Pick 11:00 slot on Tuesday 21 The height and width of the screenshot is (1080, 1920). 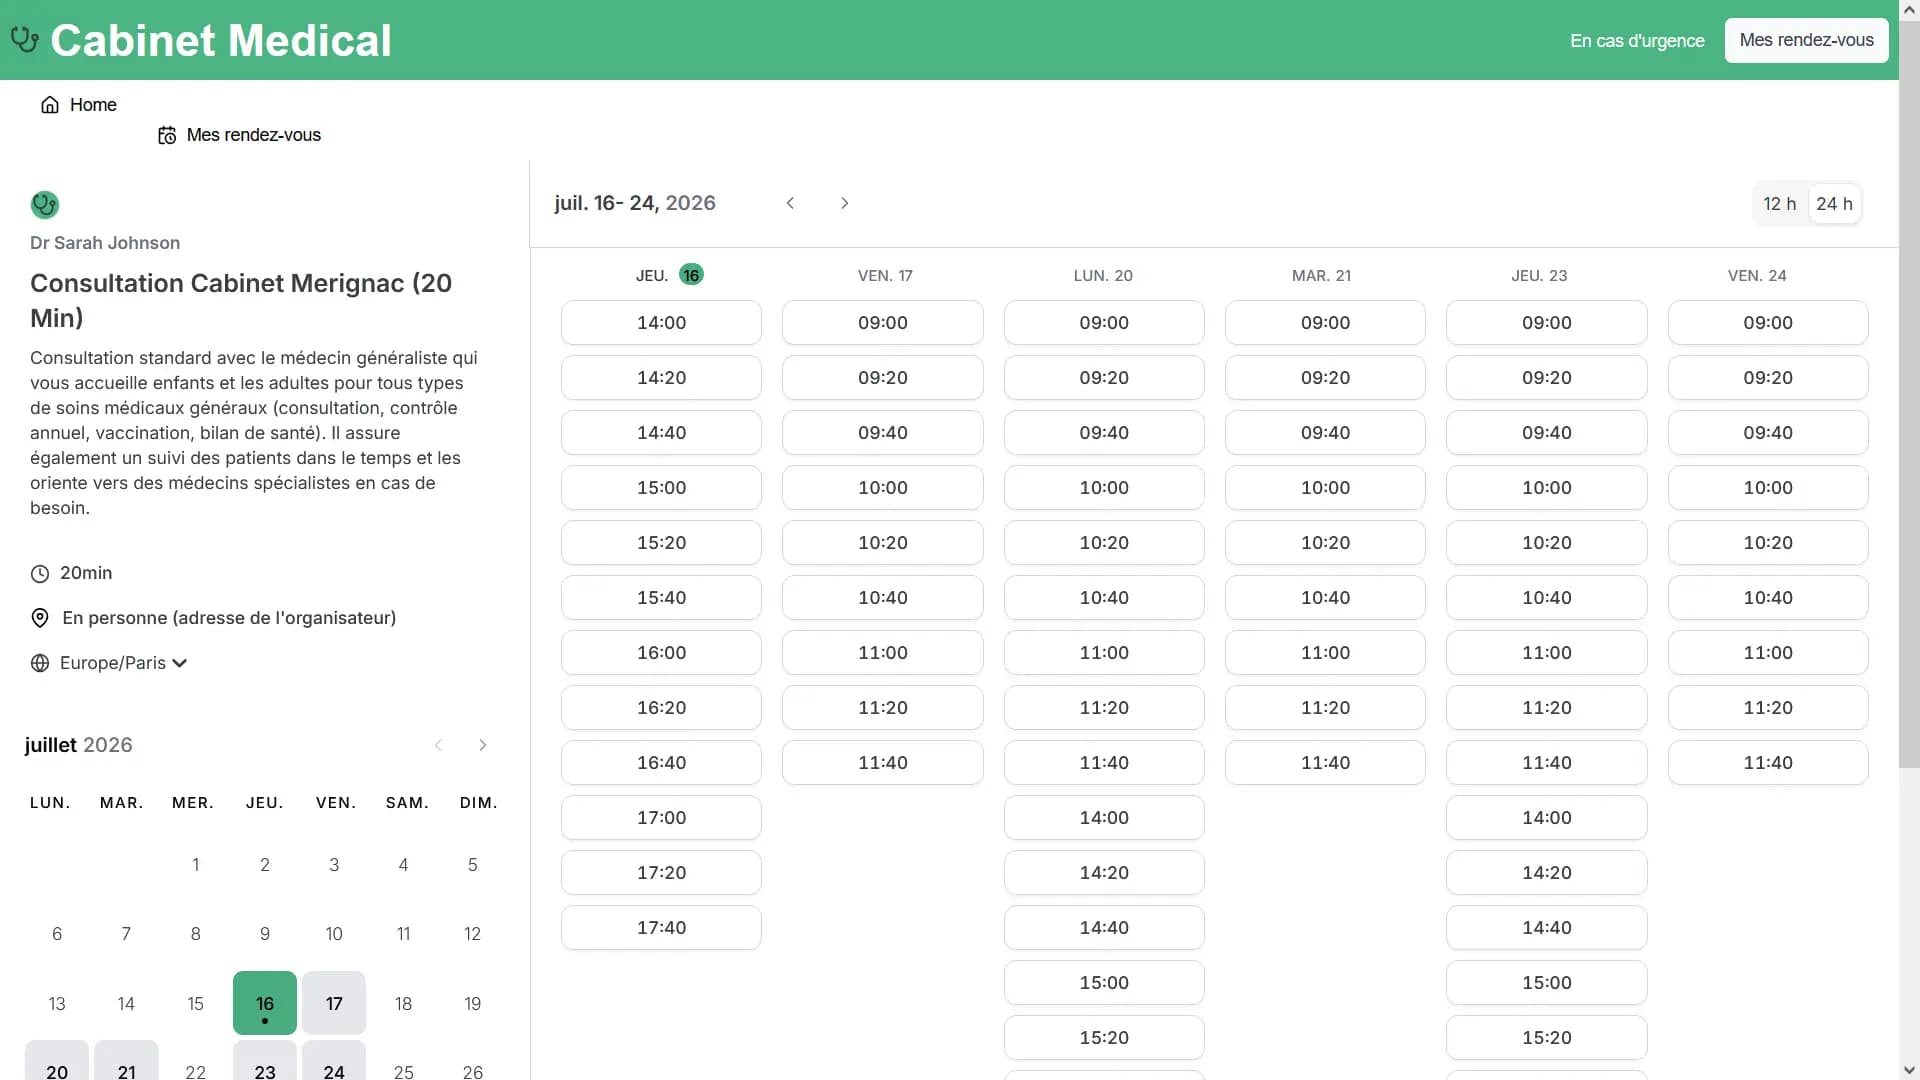click(1325, 653)
